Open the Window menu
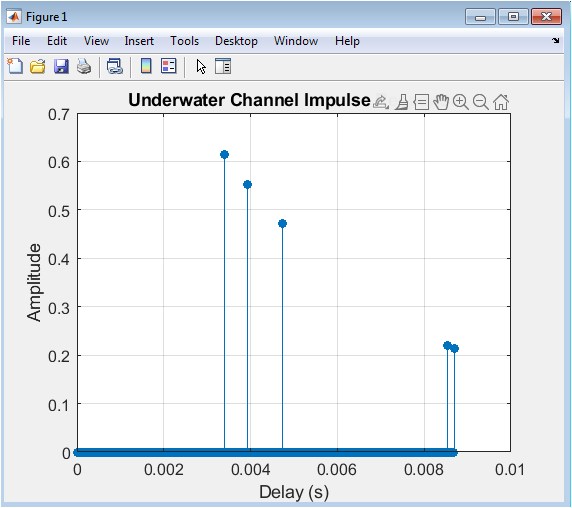The height and width of the screenshot is (508, 572). click(296, 41)
